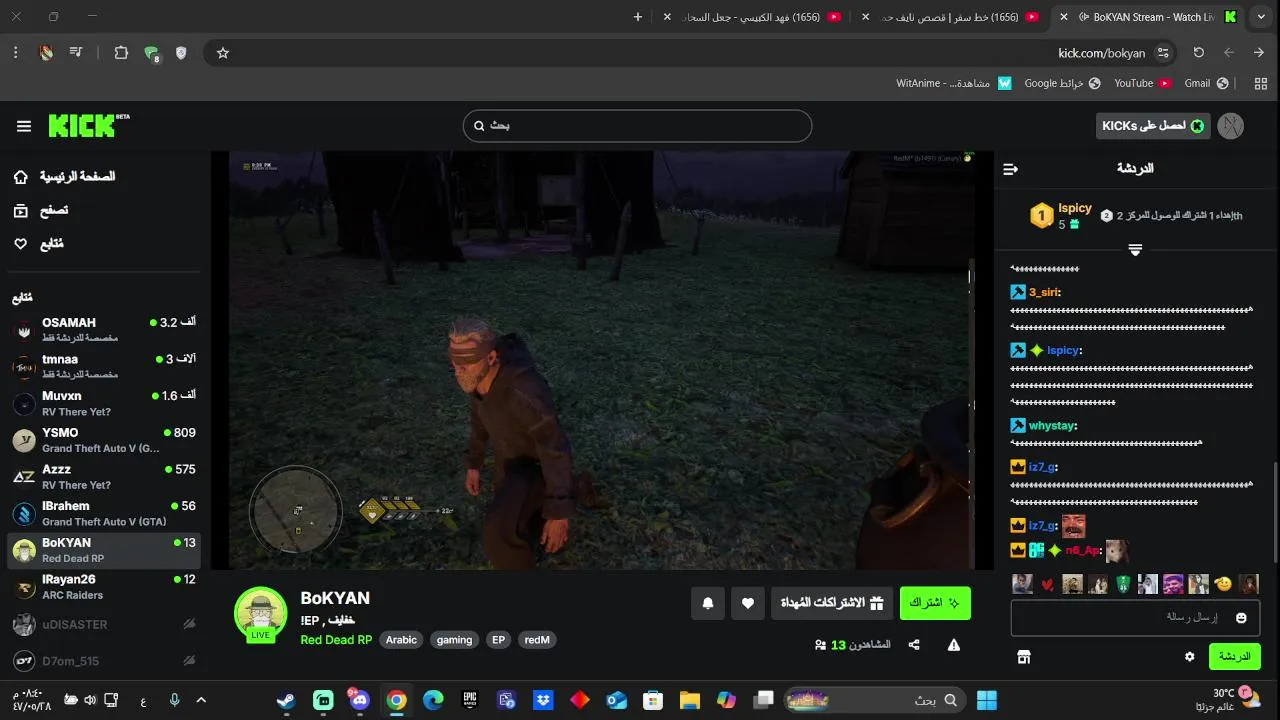Share the stream via share icon

(x=914, y=645)
